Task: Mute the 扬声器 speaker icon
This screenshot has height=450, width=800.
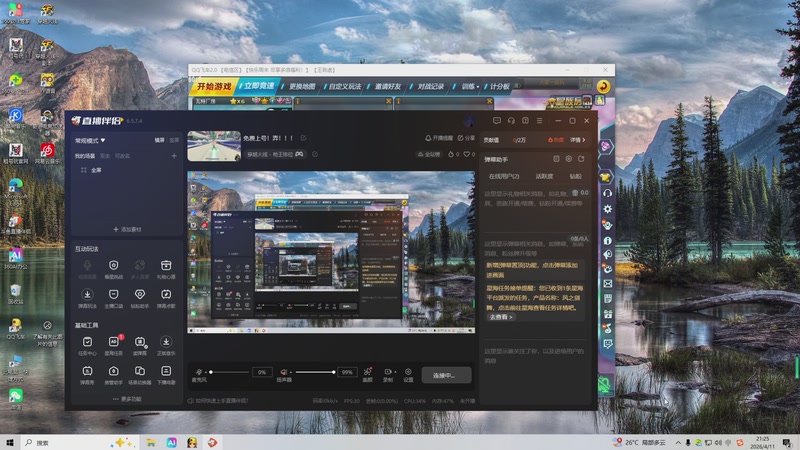Action: (x=284, y=372)
